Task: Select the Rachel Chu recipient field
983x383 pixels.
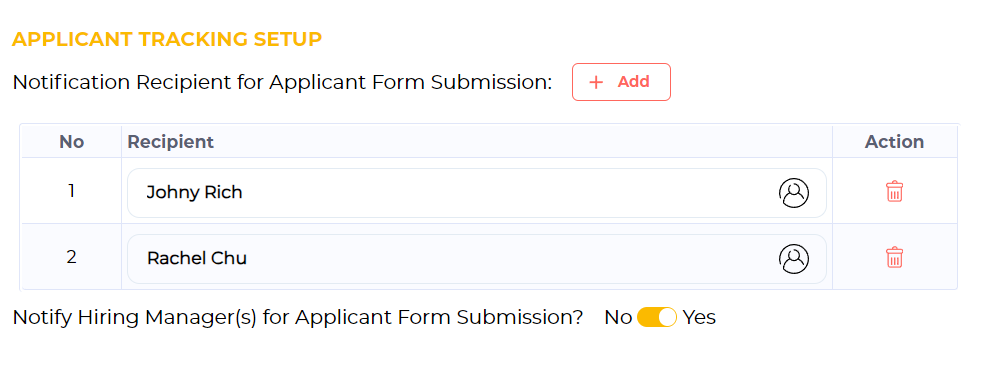Action: coord(476,259)
